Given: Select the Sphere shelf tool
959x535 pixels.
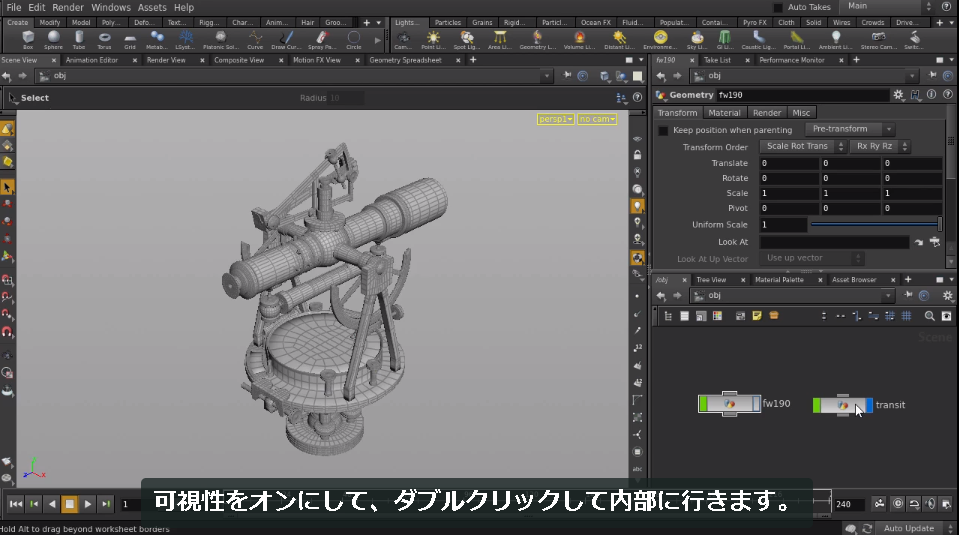Looking at the screenshot, I should pos(53,40).
